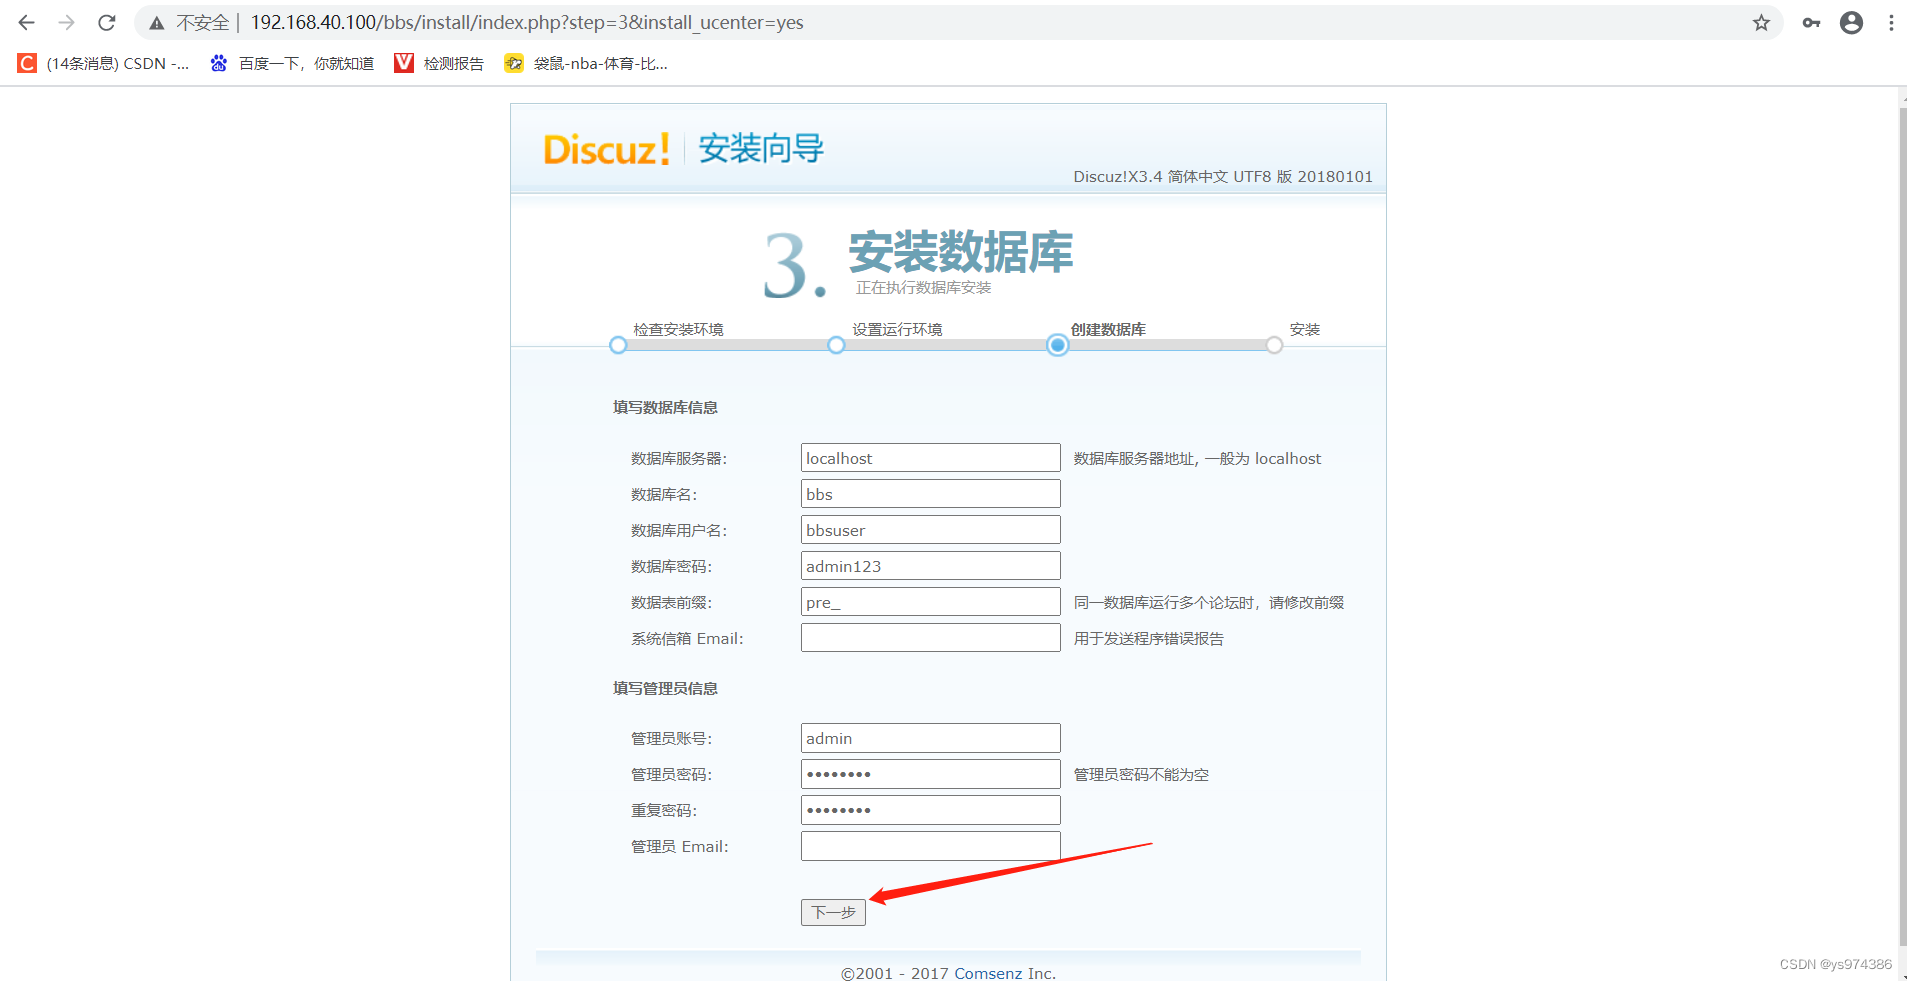Focus the 数据库名 field containing bbs
The width and height of the screenshot is (1907, 981).
point(930,494)
